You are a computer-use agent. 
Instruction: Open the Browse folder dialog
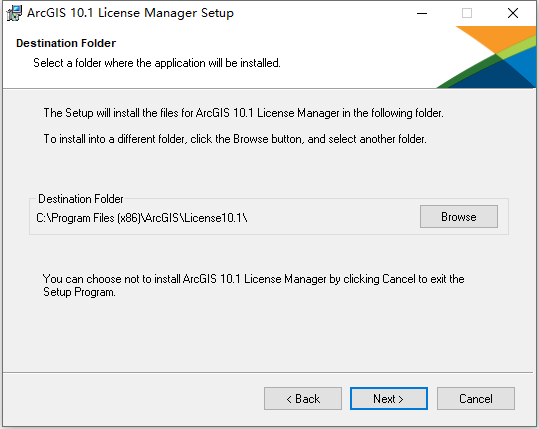tap(459, 217)
